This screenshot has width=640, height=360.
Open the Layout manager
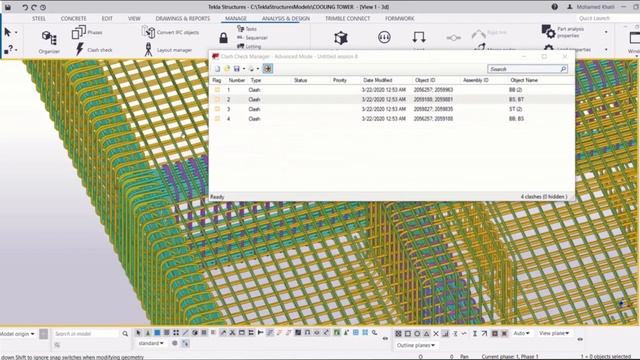pos(168,49)
